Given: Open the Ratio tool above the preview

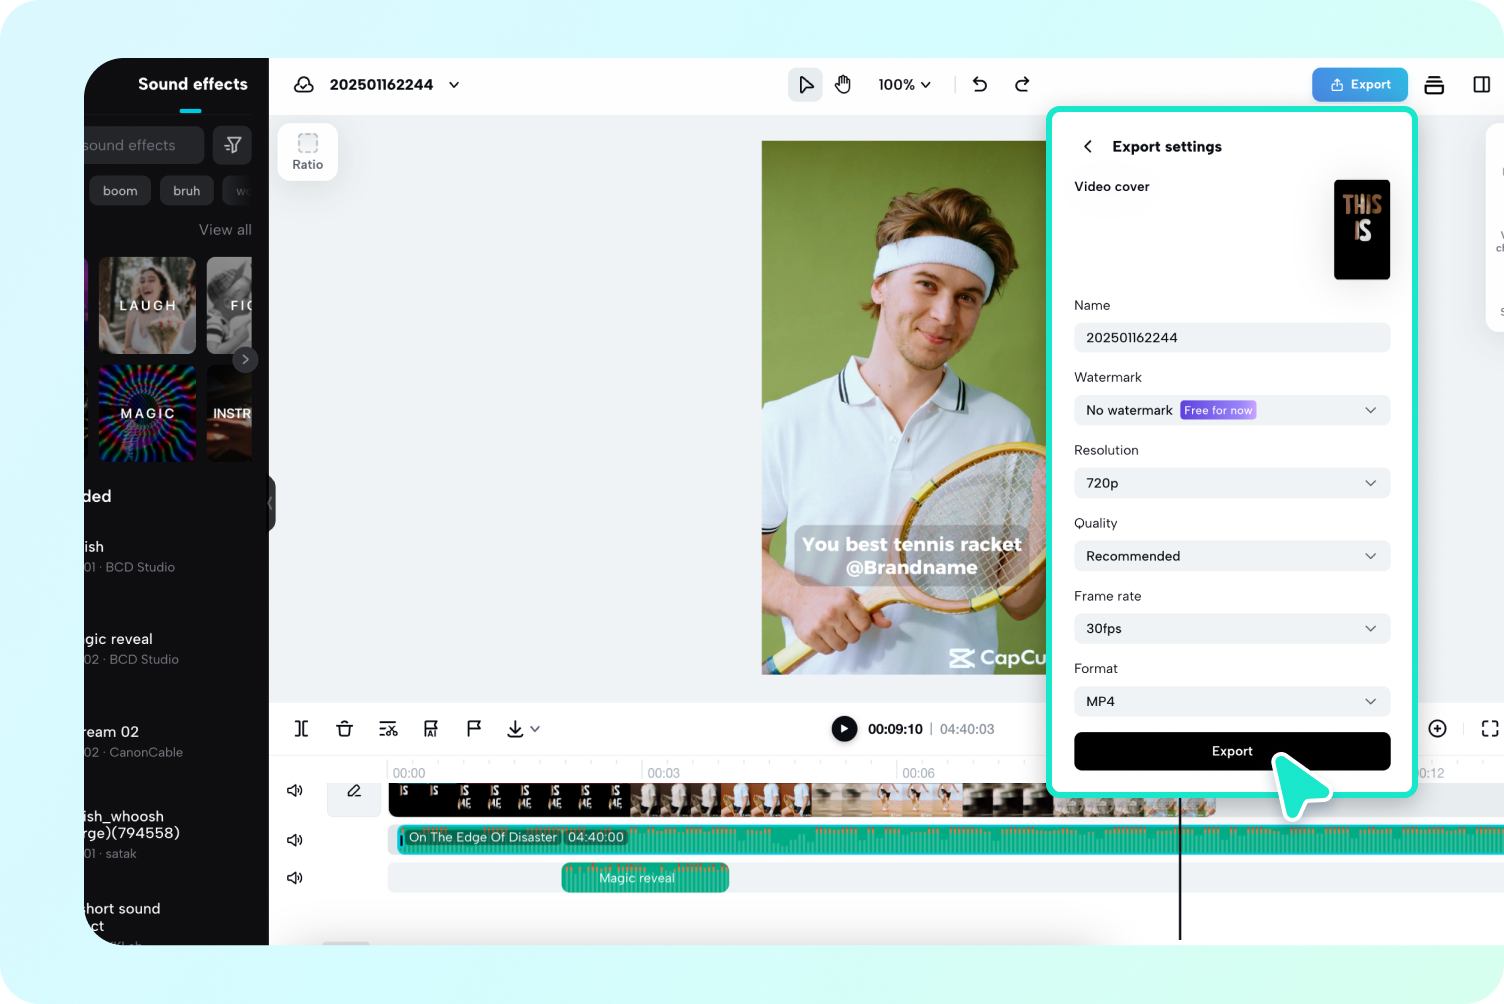Looking at the screenshot, I should (307, 151).
